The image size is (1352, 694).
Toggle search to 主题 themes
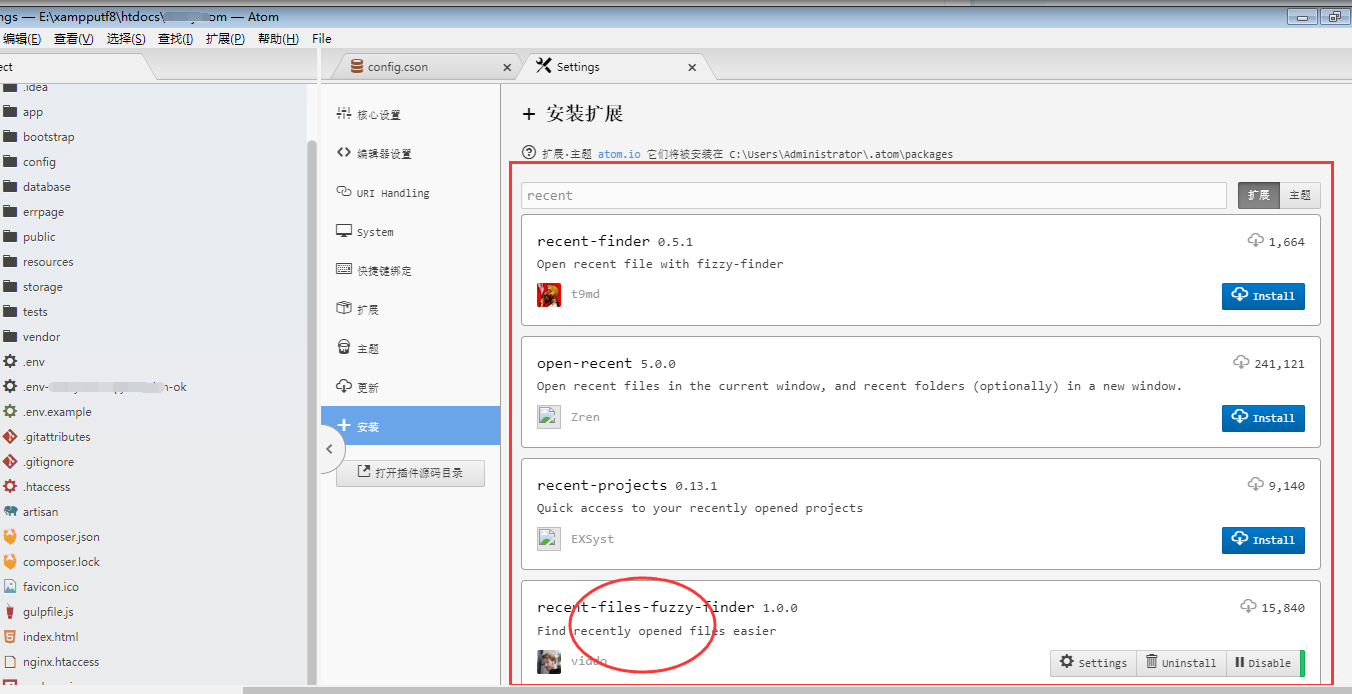1299,195
